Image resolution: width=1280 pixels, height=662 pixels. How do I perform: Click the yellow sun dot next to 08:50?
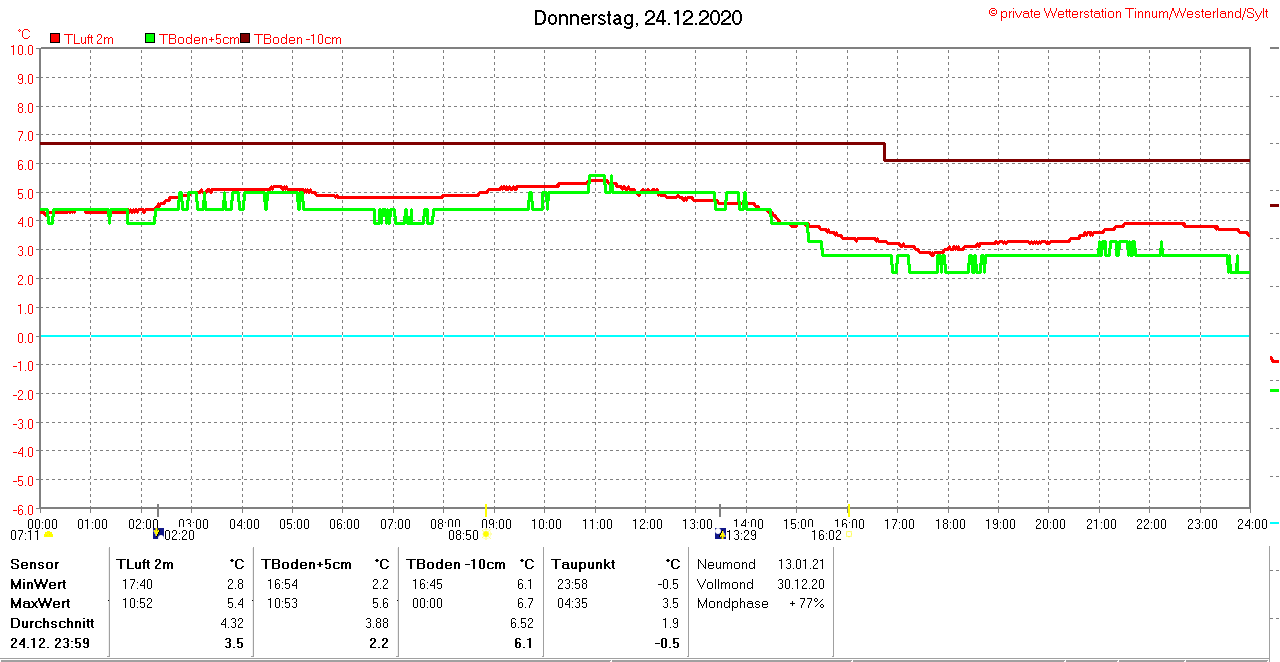point(486,534)
